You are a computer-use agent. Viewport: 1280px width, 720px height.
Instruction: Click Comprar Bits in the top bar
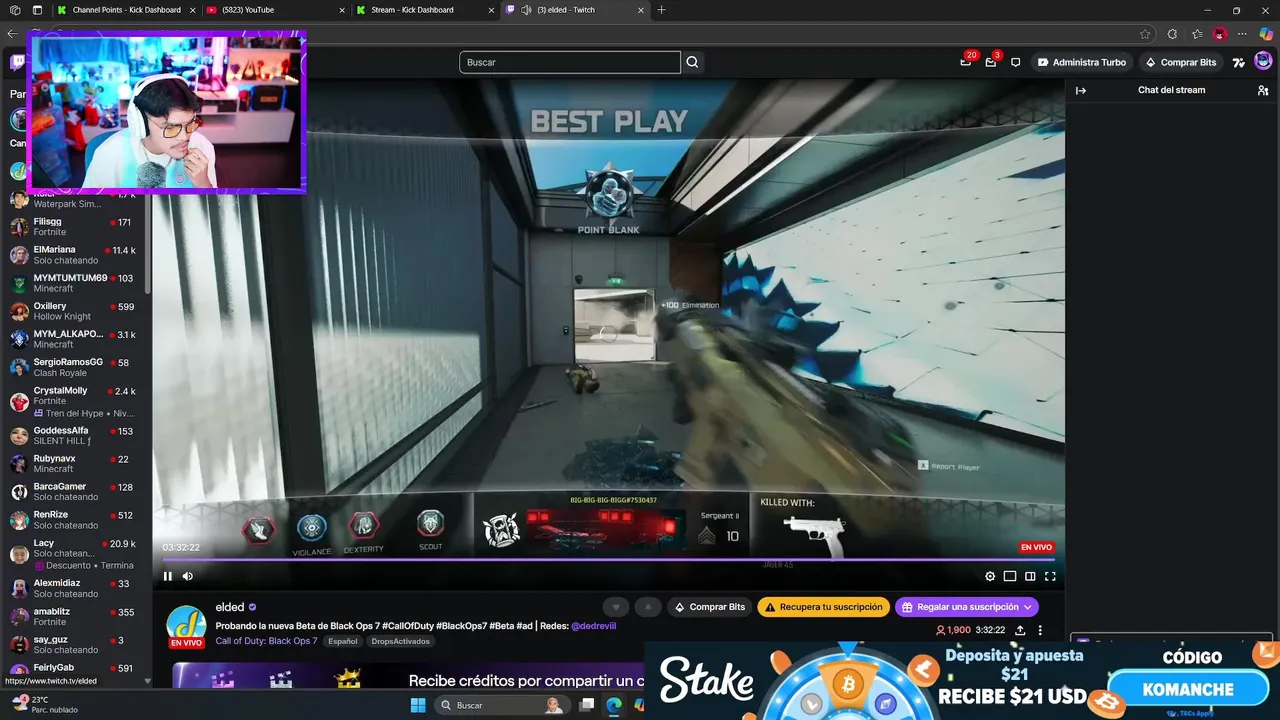click(1181, 62)
